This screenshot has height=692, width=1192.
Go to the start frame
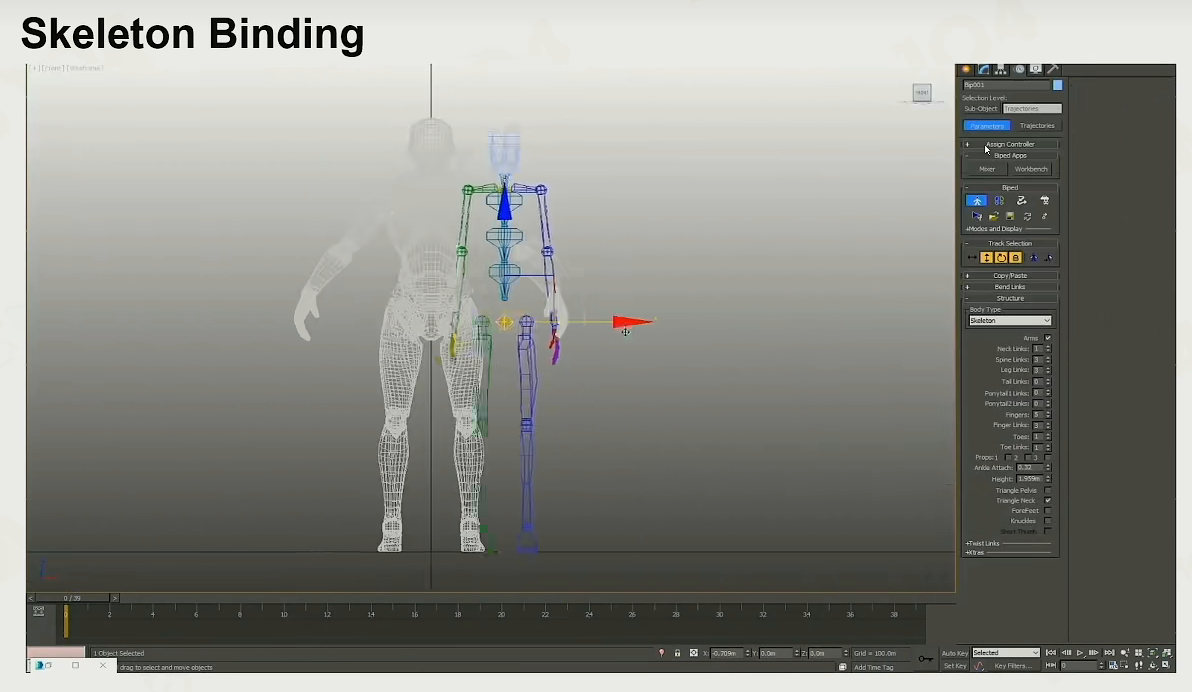(x=1051, y=653)
